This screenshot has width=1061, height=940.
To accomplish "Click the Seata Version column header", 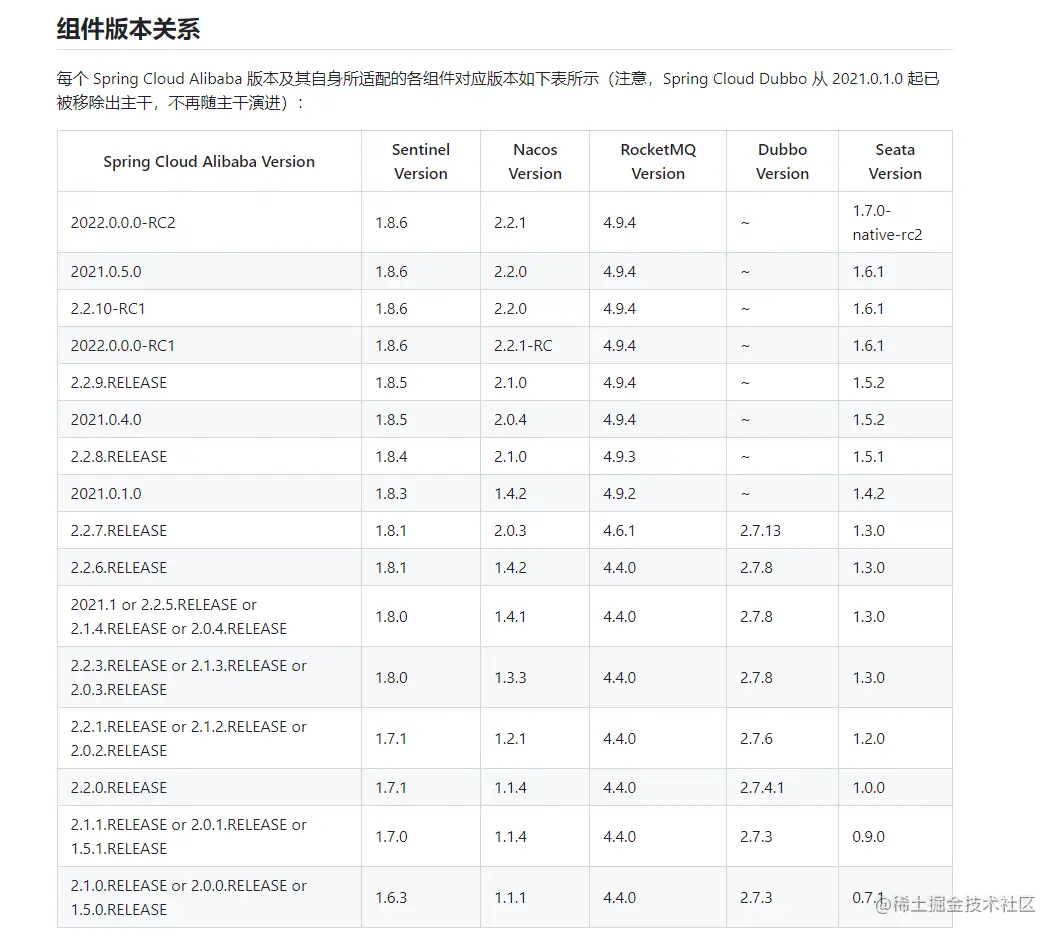I will click(x=894, y=161).
